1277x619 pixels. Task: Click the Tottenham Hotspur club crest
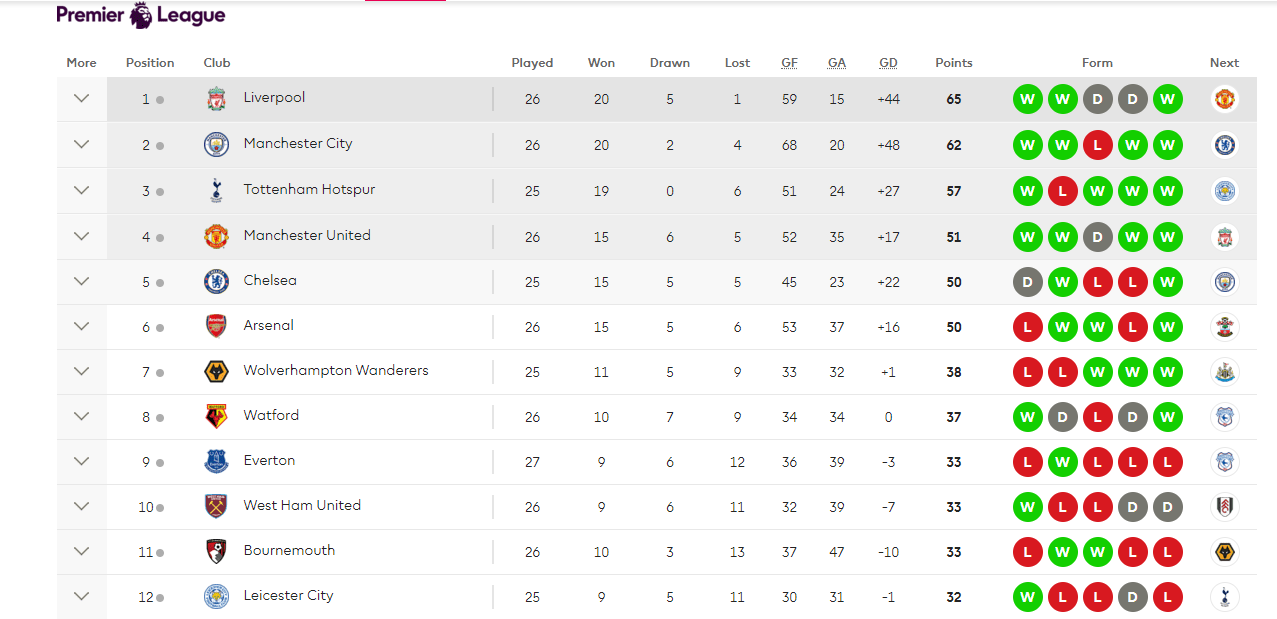click(216, 190)
